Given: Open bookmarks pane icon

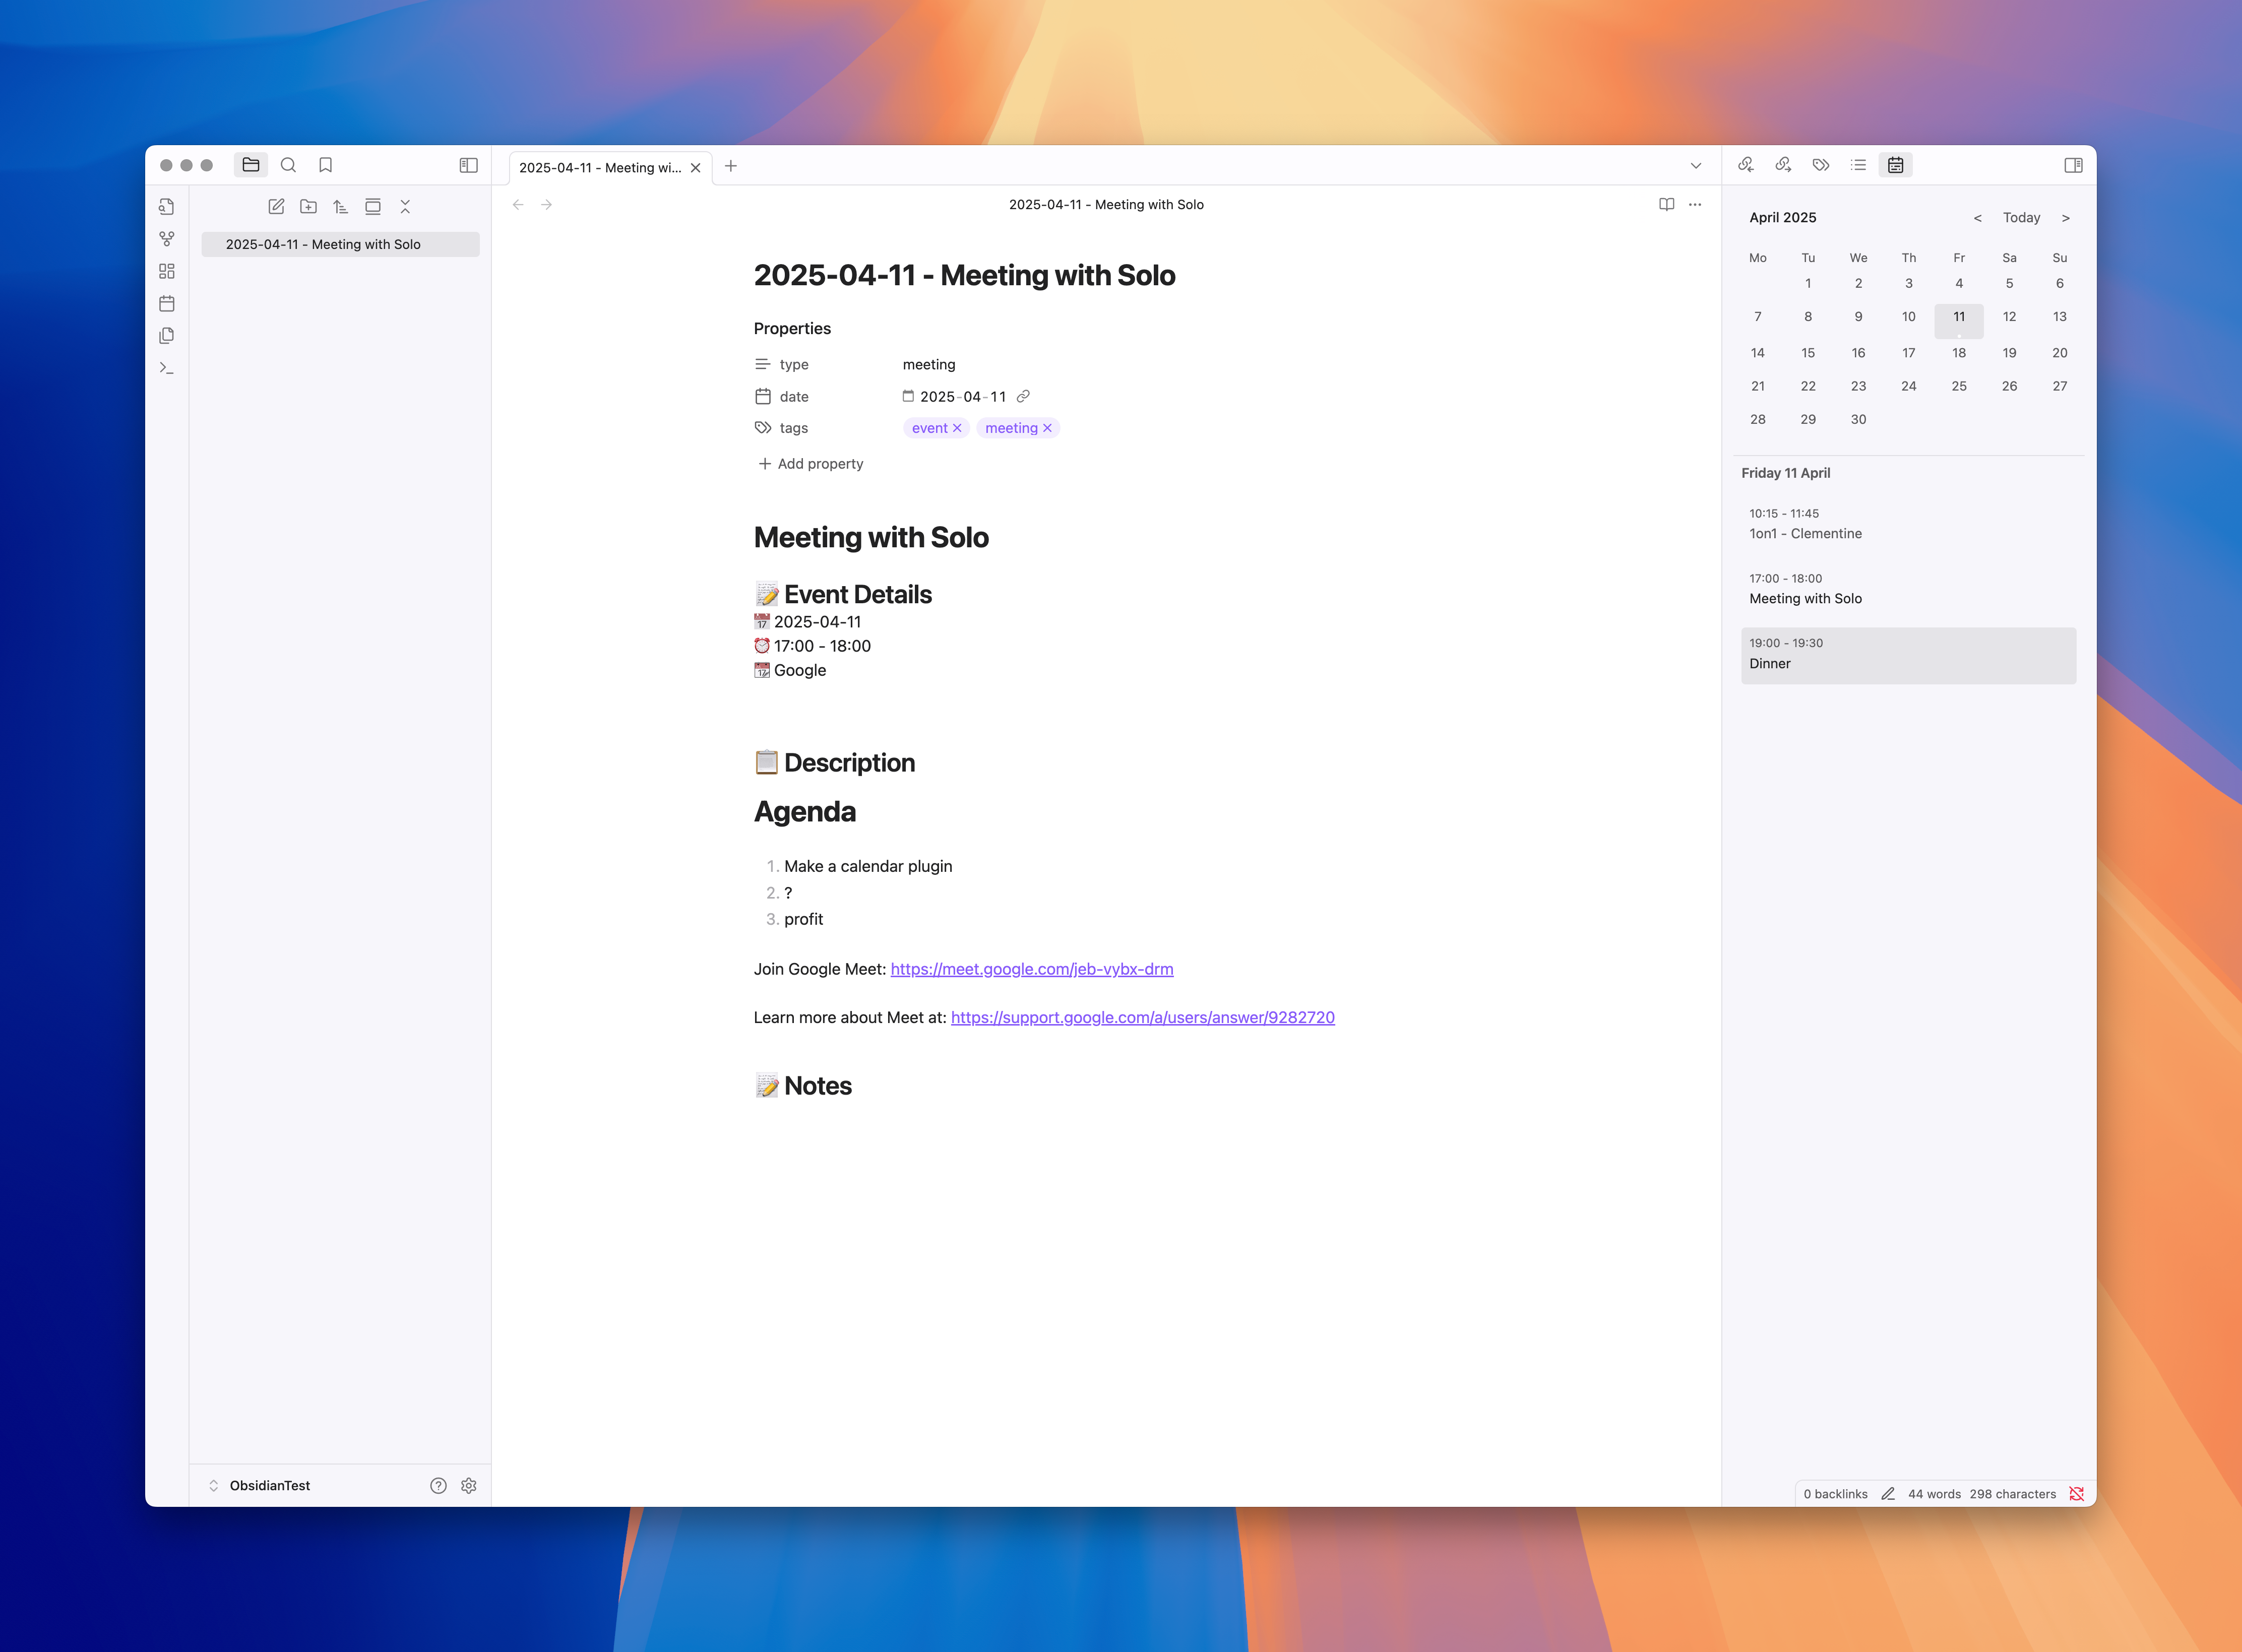Looking at the screenshot, I should [x=325, y=165].
